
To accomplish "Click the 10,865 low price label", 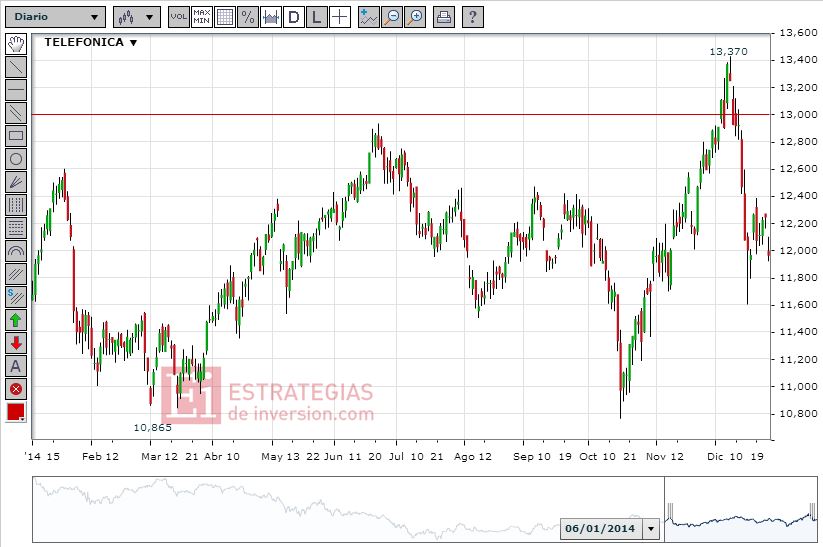I will coord(152,427).
